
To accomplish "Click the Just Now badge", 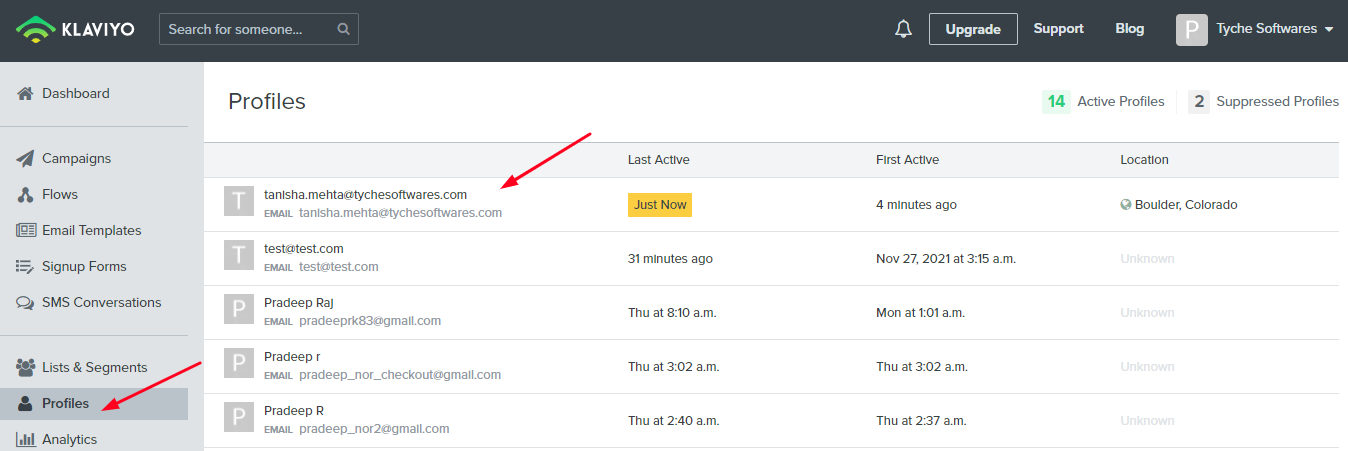I will click(x=660, y=204).
